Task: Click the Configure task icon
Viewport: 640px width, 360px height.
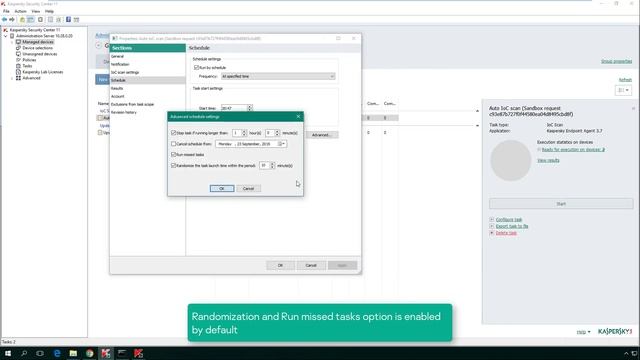Action: pyautogui.click(x=492, y=220)
